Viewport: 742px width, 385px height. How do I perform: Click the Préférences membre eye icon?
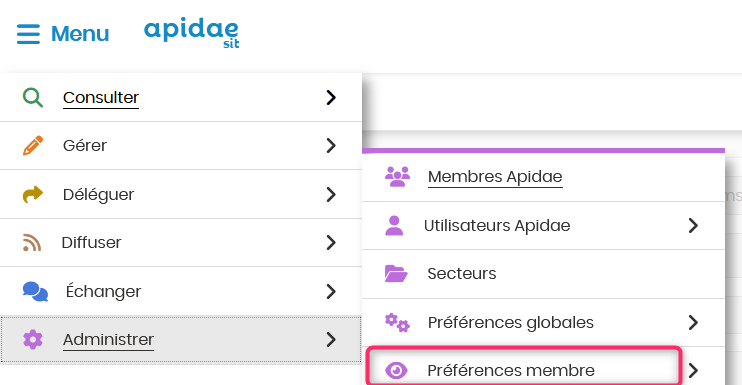[396, 370]
